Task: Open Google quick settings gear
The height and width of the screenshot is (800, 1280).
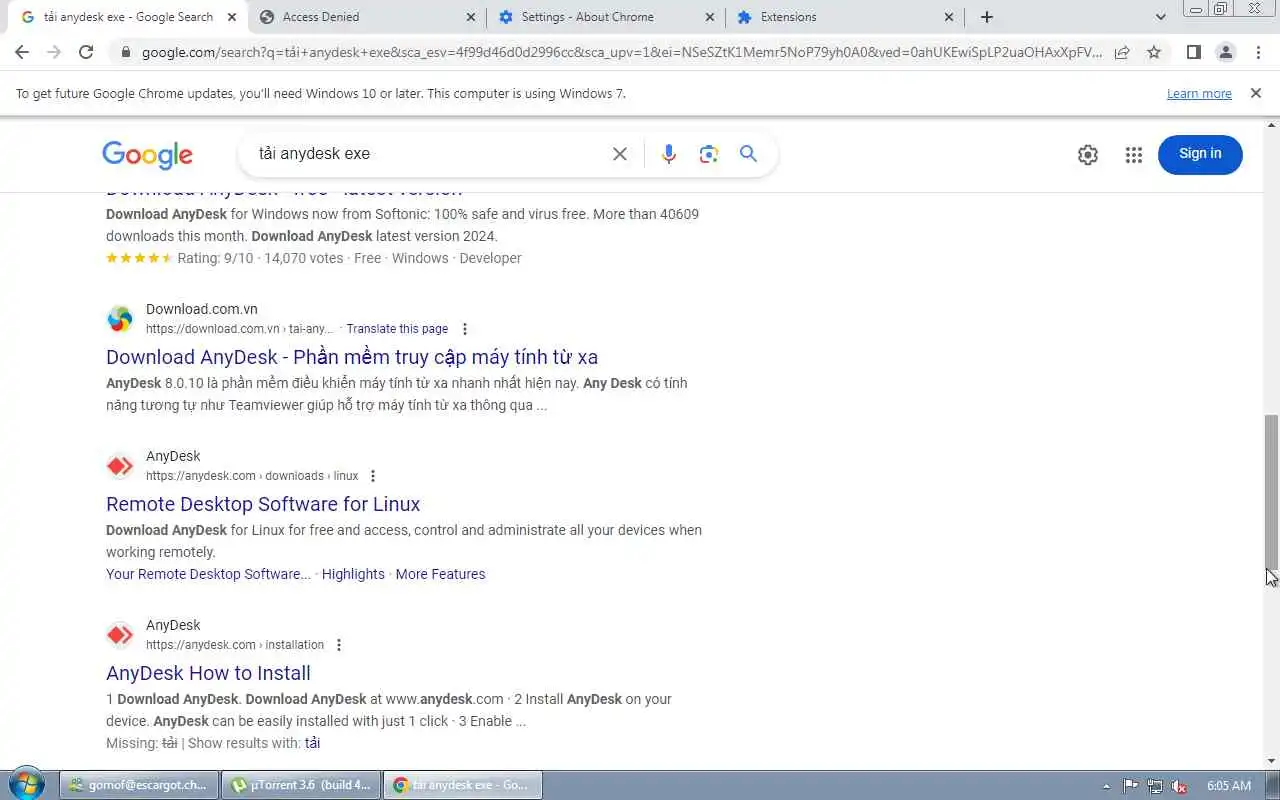Action: point(1088,154)
